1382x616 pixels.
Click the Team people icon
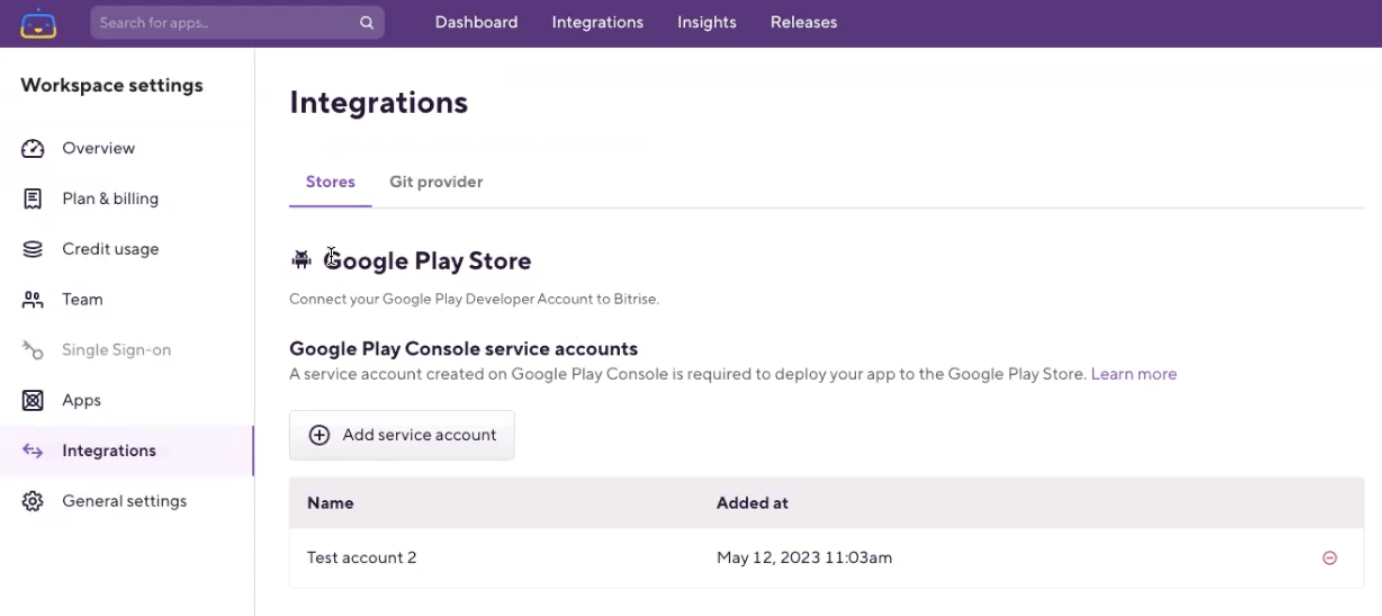(33, 299)
